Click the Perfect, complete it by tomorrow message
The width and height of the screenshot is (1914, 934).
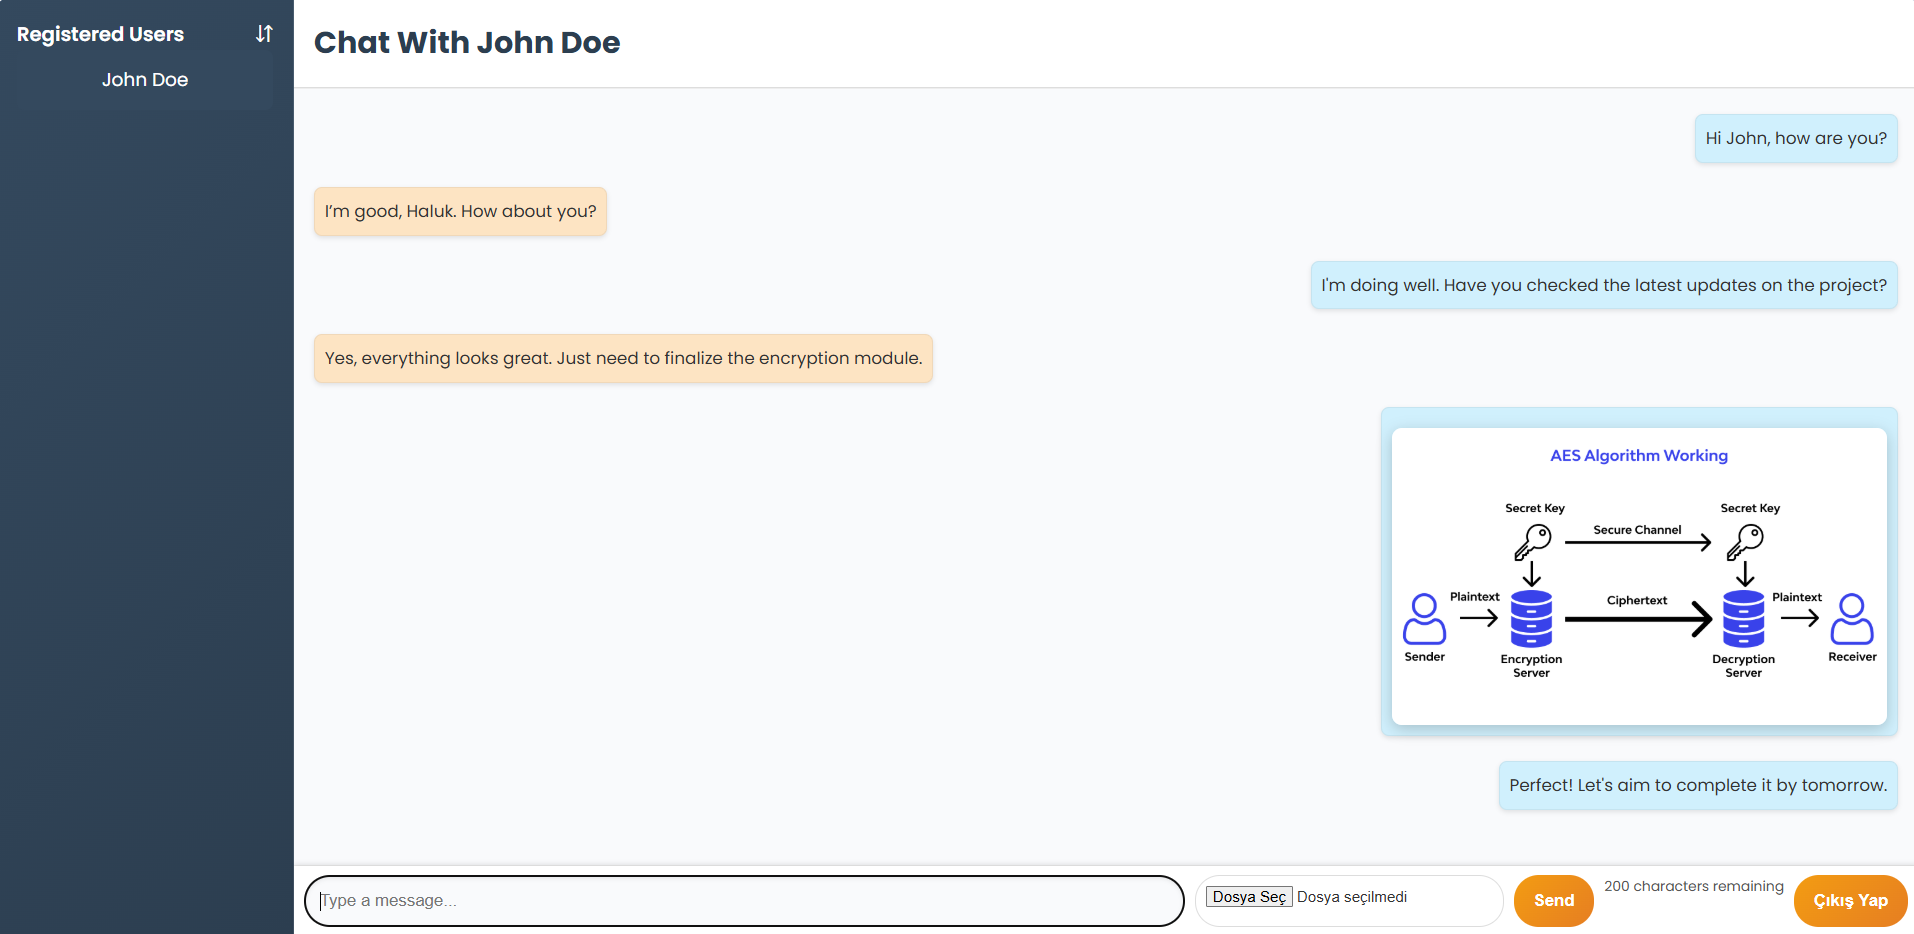(1697, 785)
